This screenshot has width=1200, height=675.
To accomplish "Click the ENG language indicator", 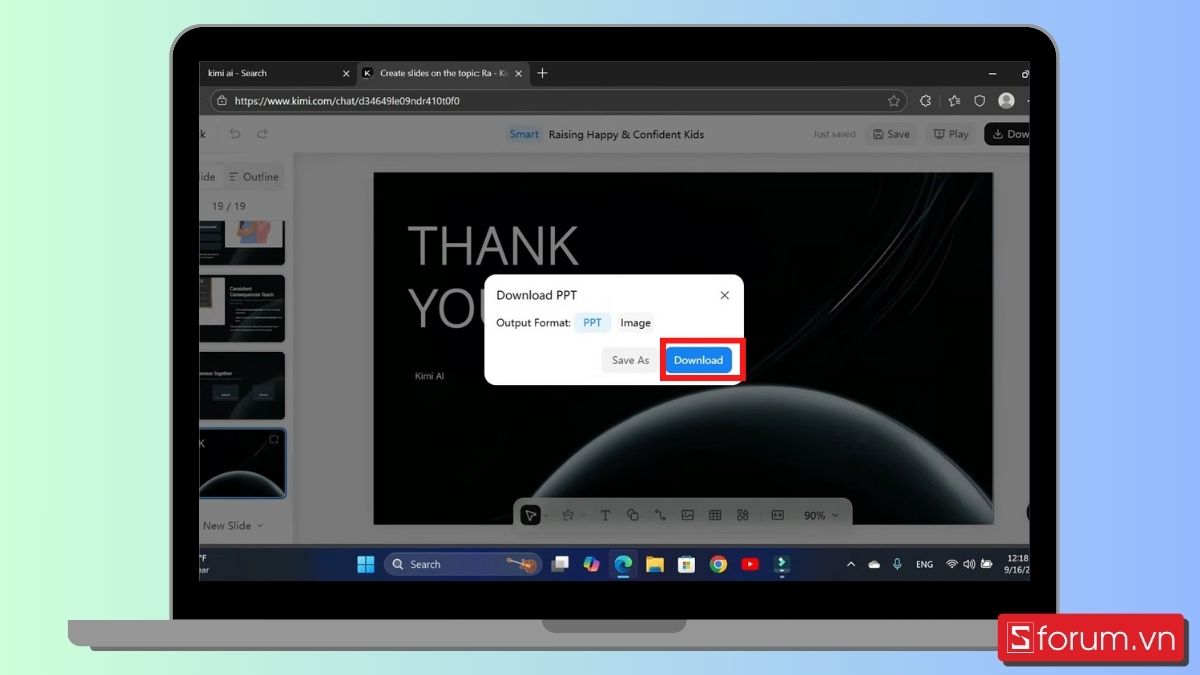I will [x=925, y=564].
